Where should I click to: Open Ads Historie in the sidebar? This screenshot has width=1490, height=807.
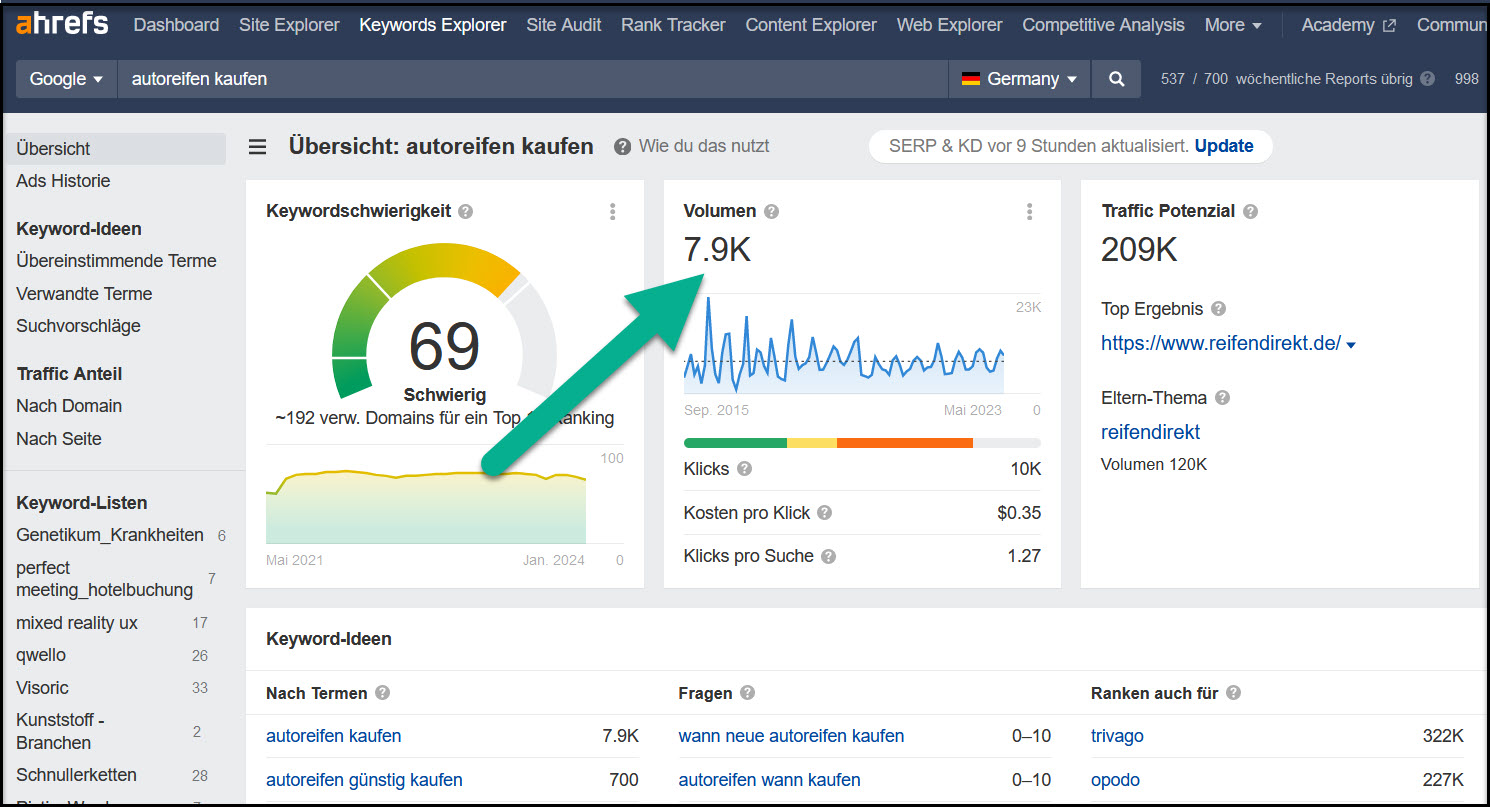(x=63, y=181)
